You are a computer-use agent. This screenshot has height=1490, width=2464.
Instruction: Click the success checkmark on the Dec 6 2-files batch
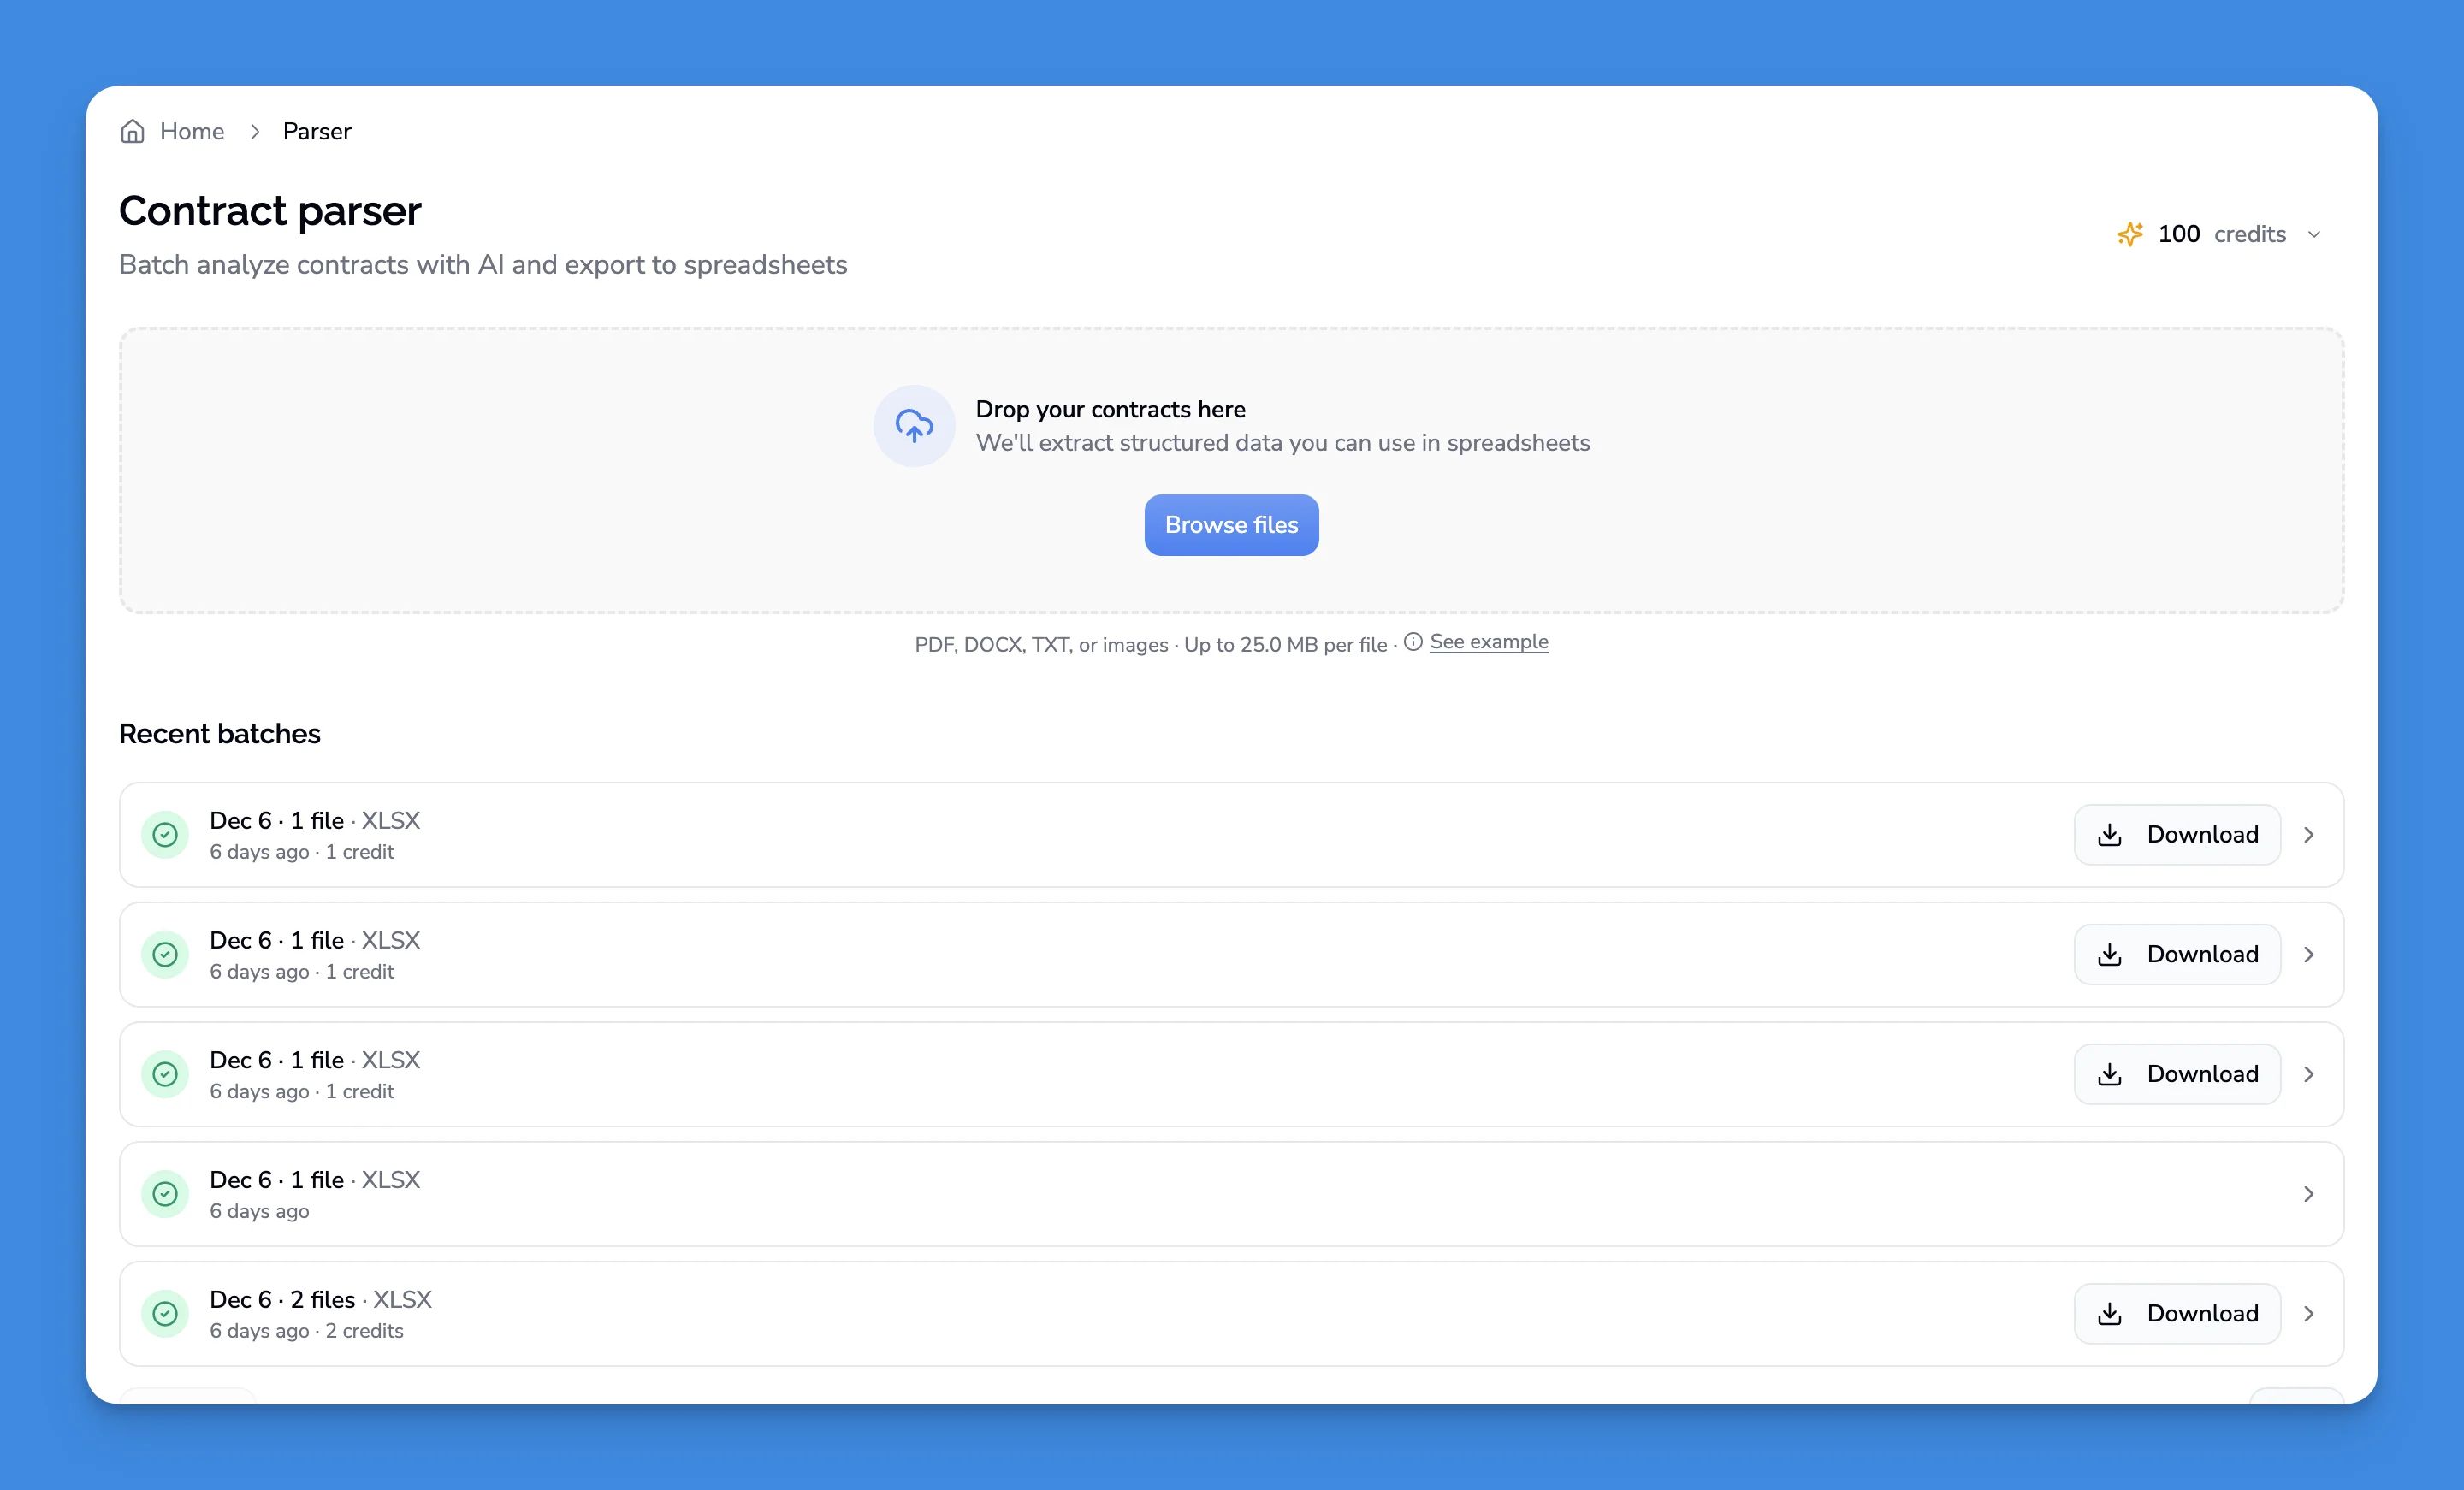166,1313
